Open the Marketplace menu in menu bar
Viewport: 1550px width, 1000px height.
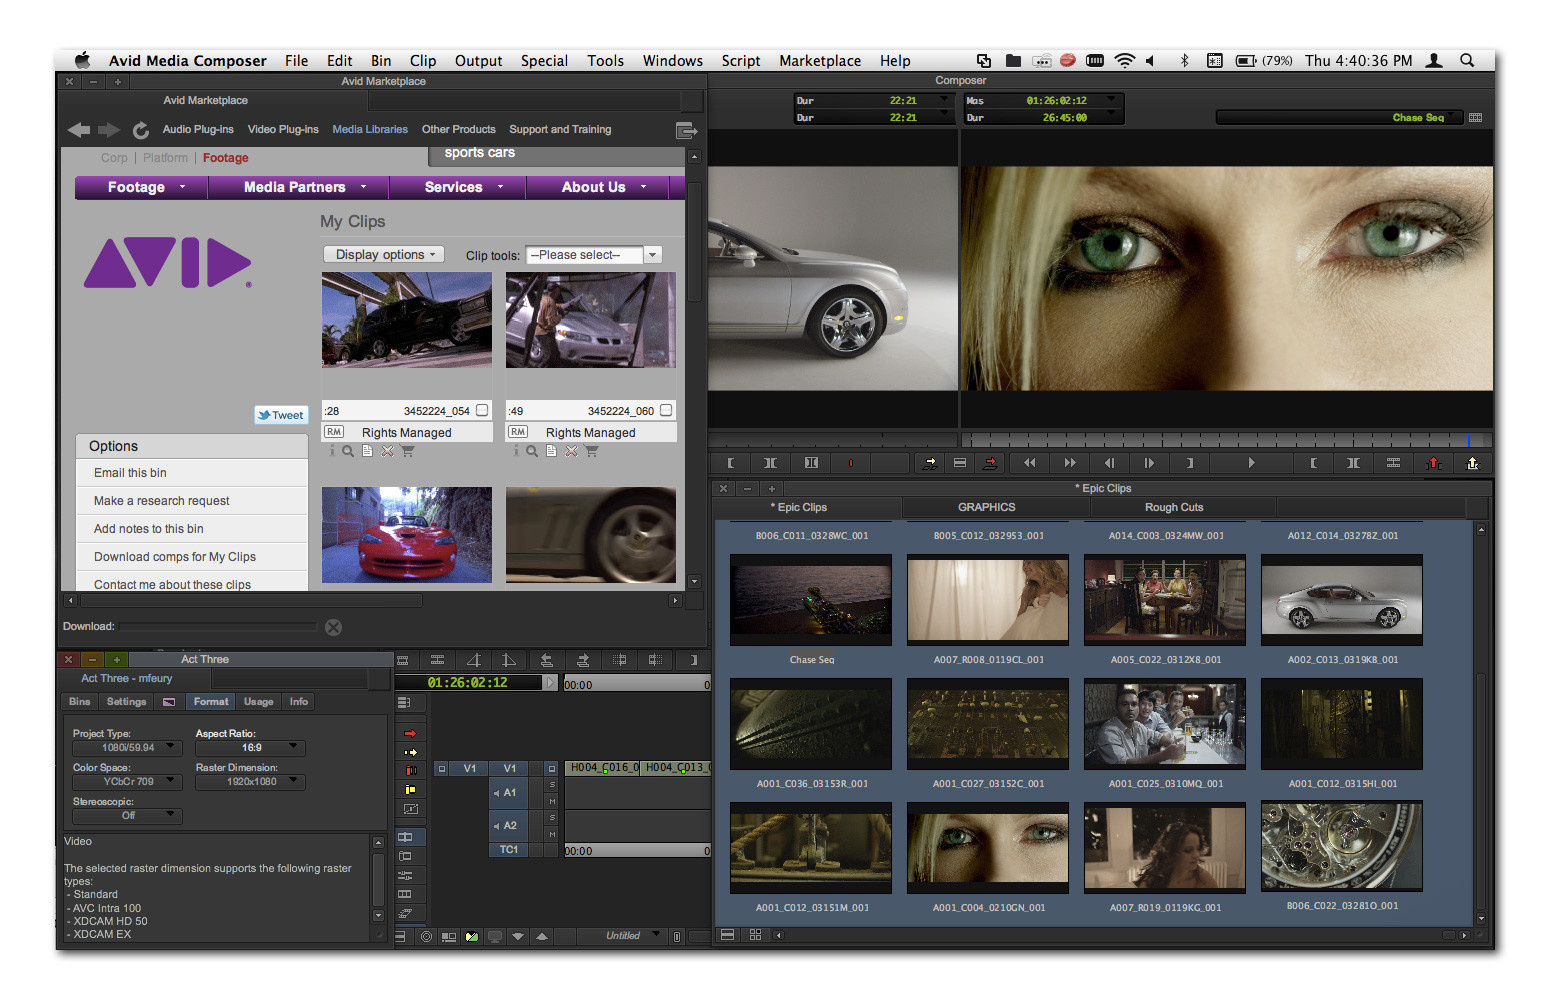(819, 61)
